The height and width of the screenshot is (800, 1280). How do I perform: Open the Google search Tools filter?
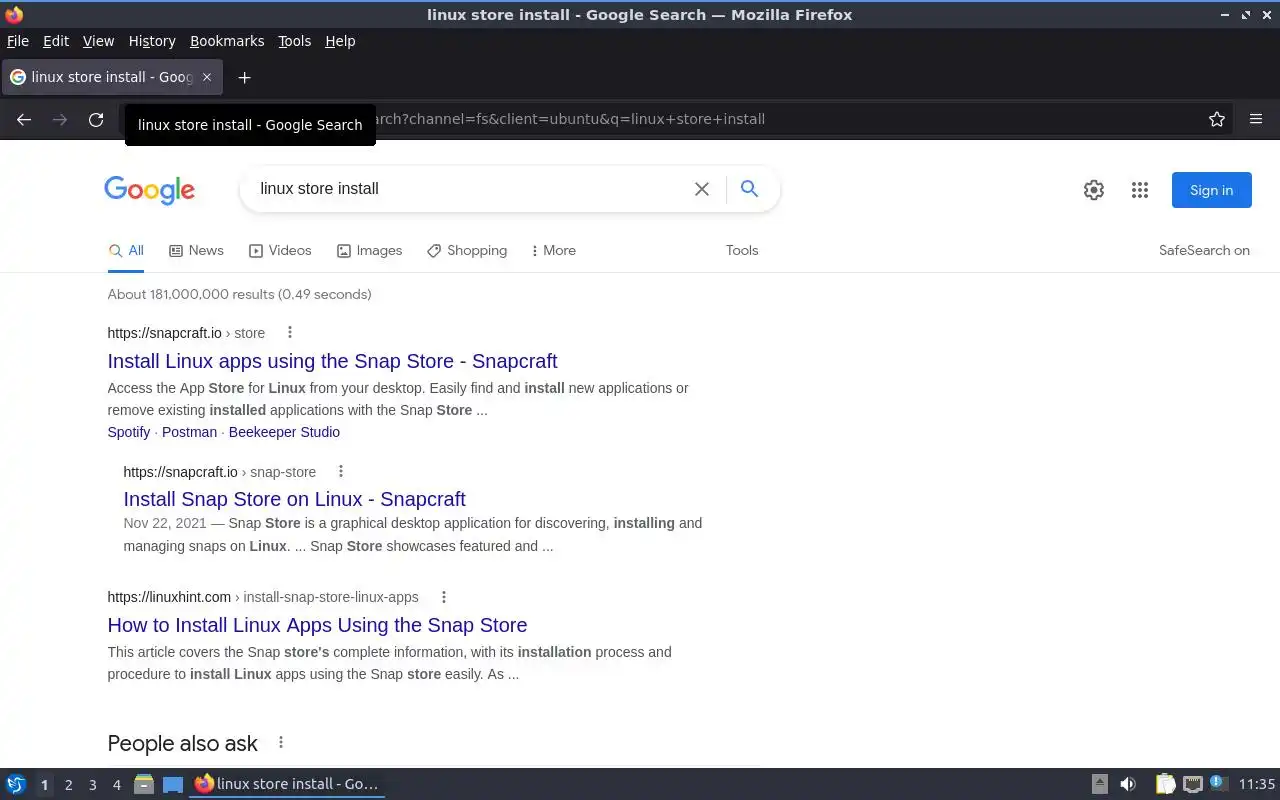pos(742,251)
